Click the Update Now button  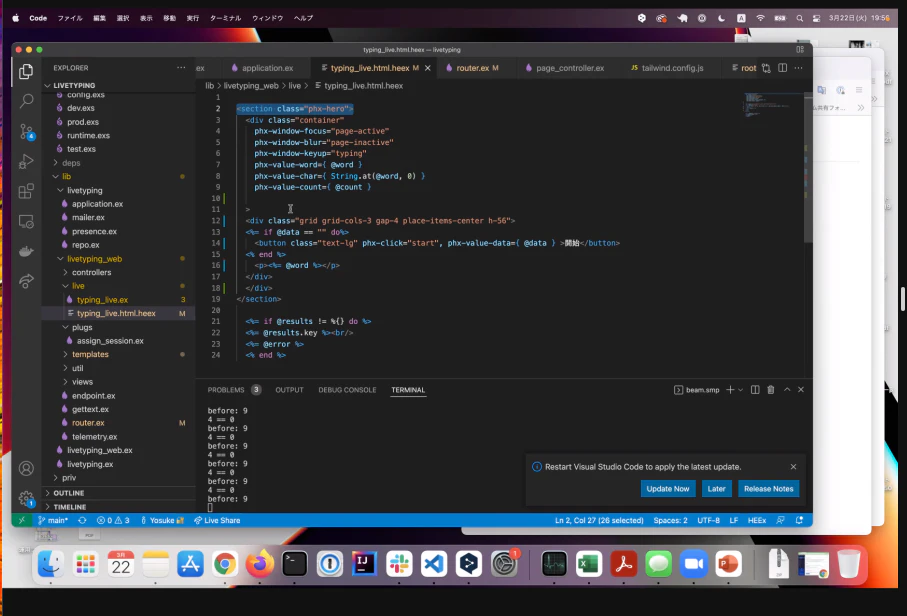point(668,489)
